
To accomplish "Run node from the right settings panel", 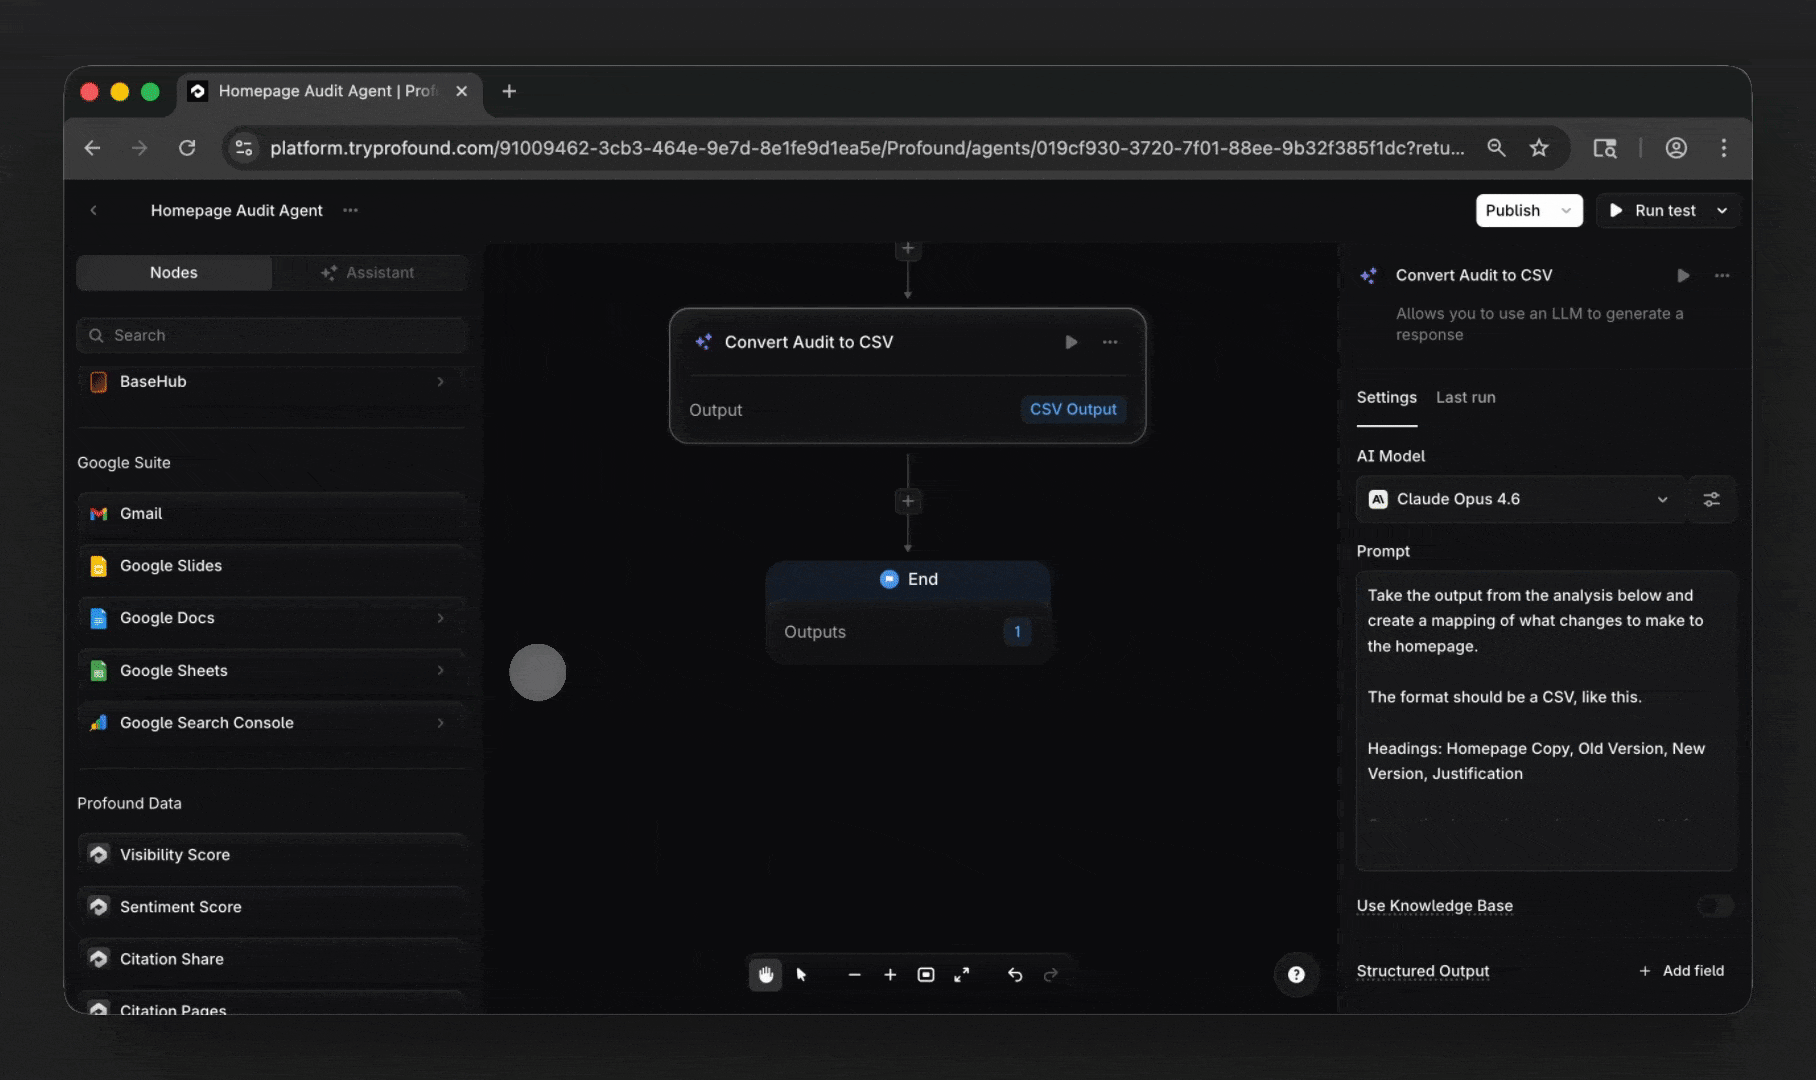I will (x=1683, y=275).
